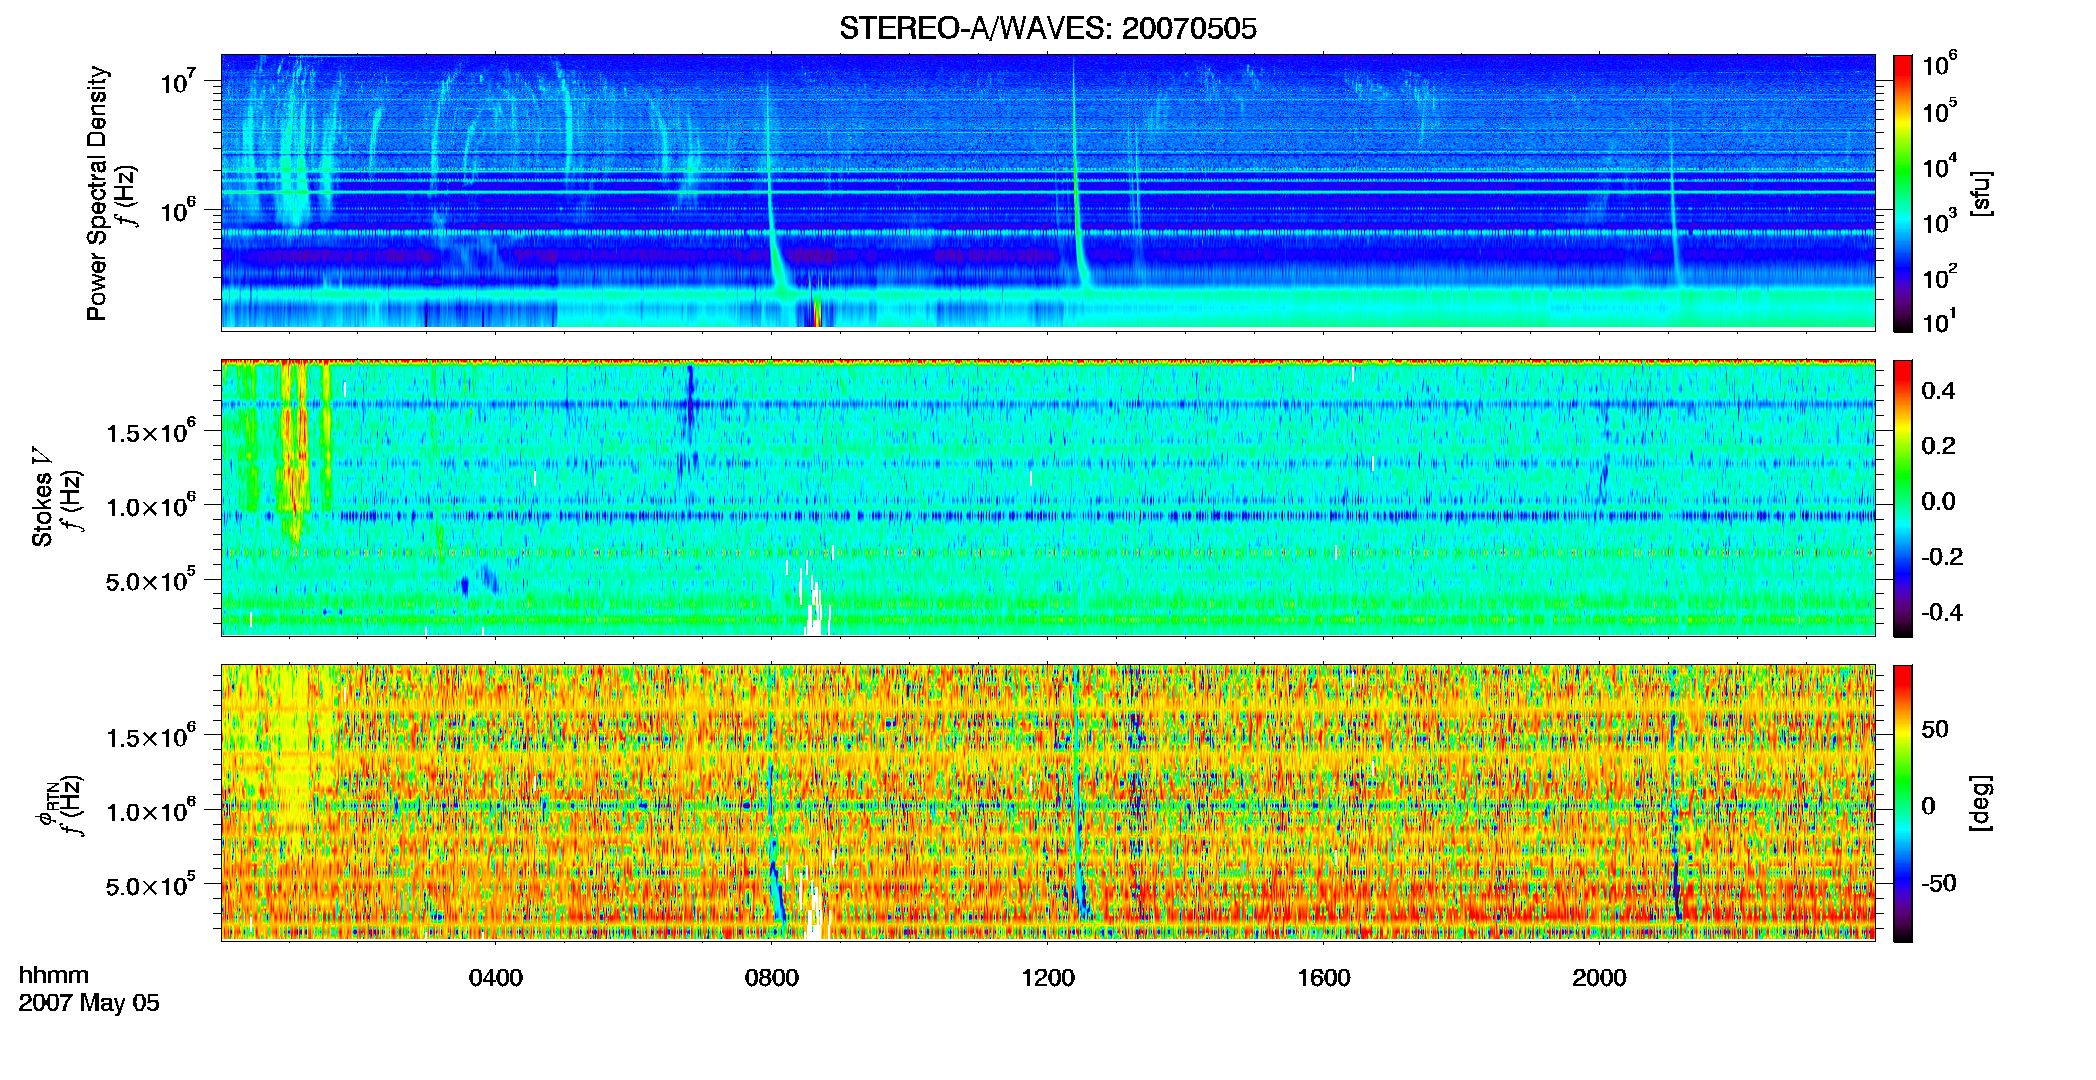Click the 10^3 value on sfu color bar

1940,222
